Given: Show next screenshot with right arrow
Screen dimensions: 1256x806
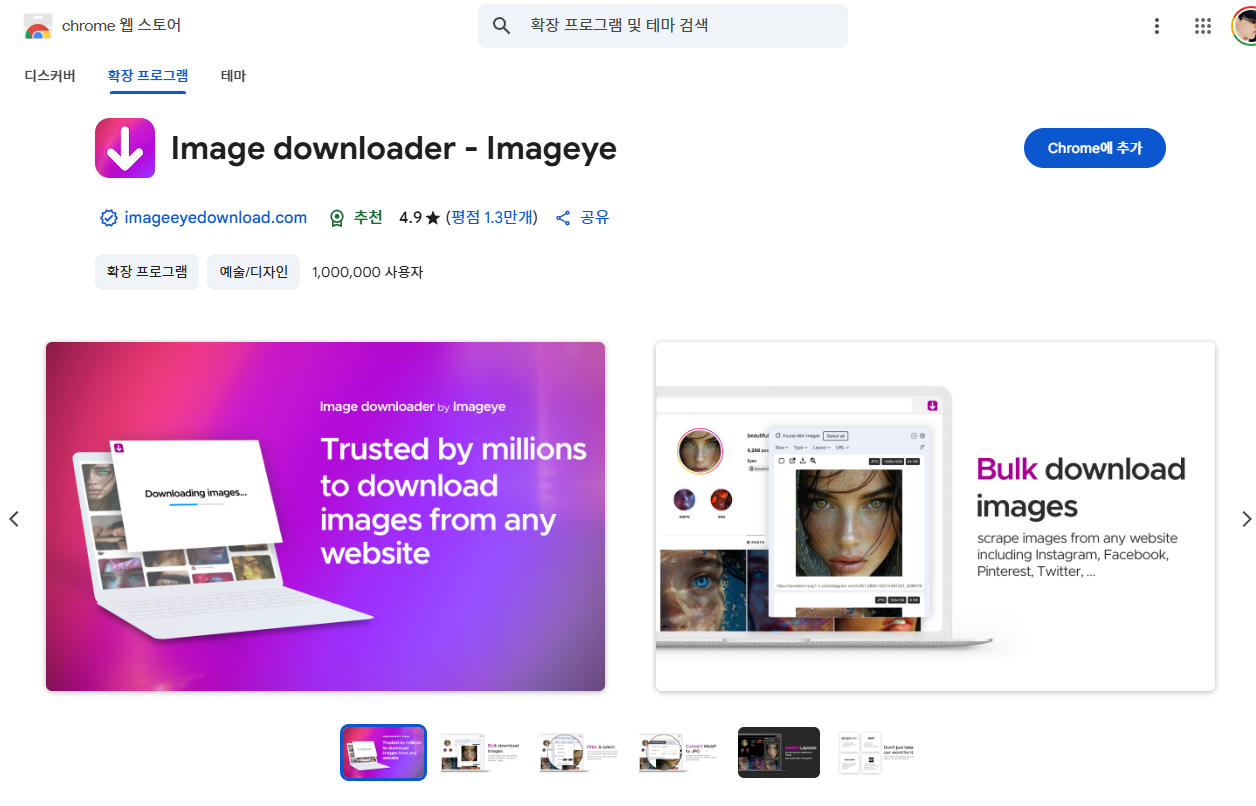Looking at the screenshot, I should coord(1246,518).
